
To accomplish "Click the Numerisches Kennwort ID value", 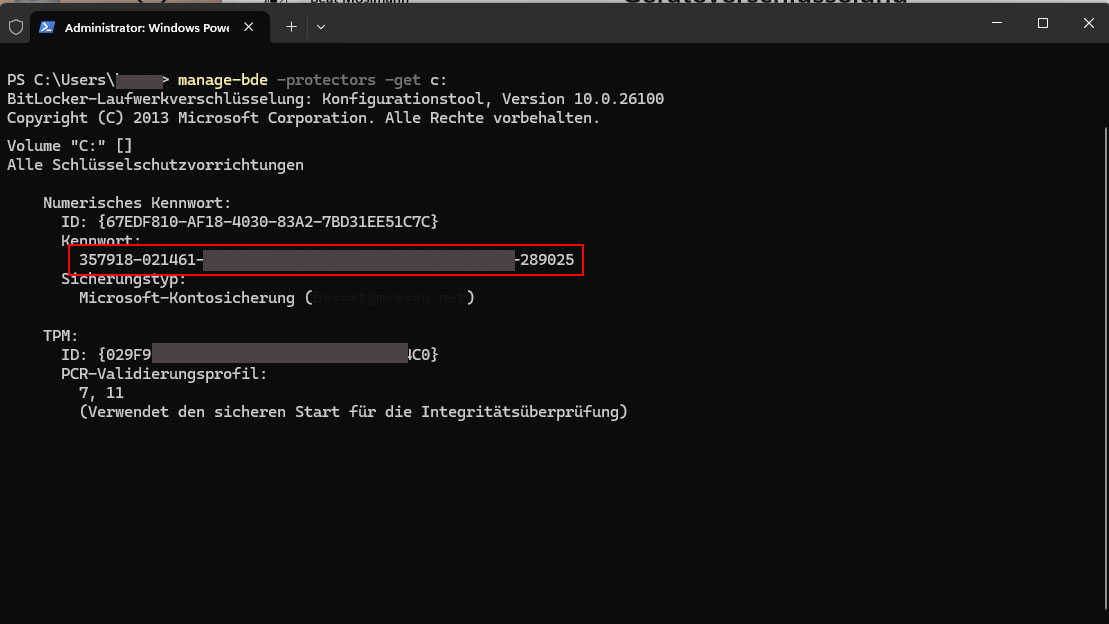I will click(268, 221).
